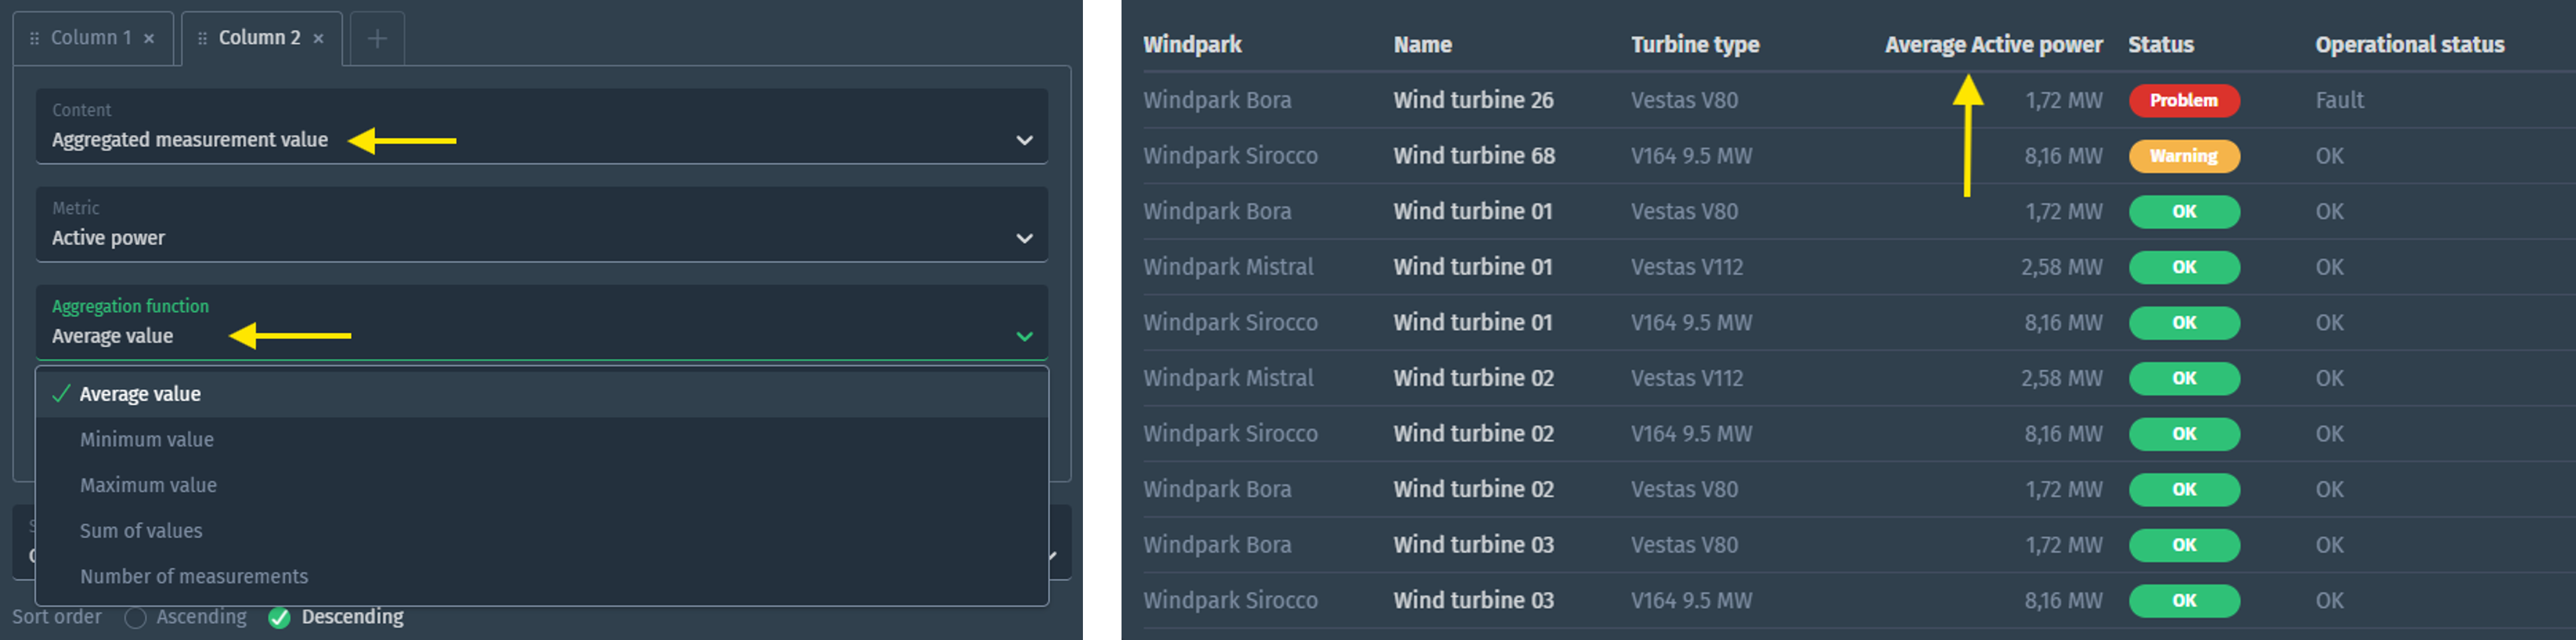Switch to the Column 1 tab
2576x640 pixels.
(x=90, y=37)
